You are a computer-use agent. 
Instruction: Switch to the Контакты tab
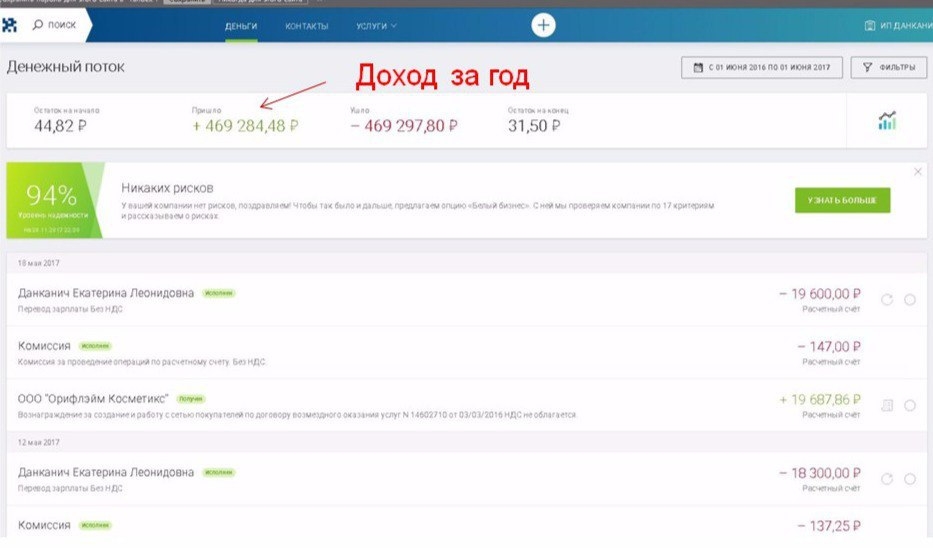coord(306,26)
